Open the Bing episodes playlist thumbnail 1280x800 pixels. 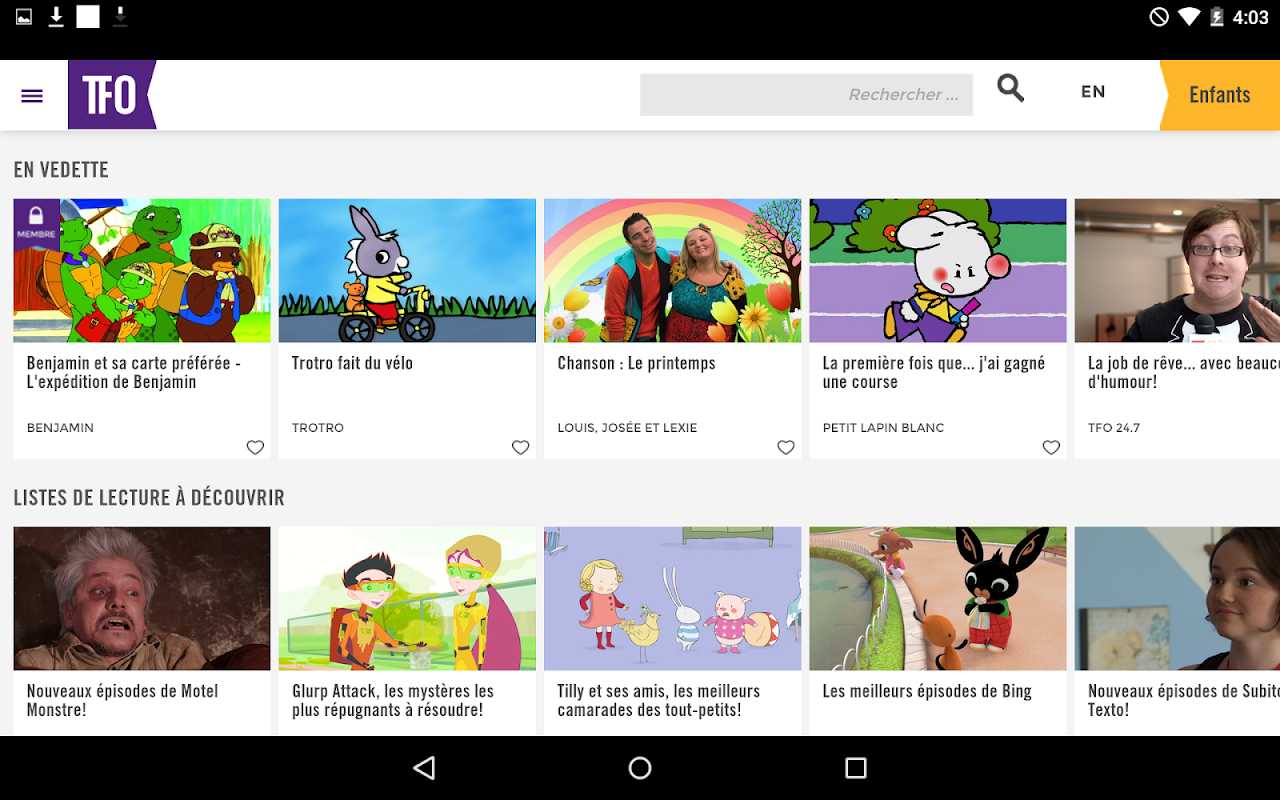tap(938, 599)
